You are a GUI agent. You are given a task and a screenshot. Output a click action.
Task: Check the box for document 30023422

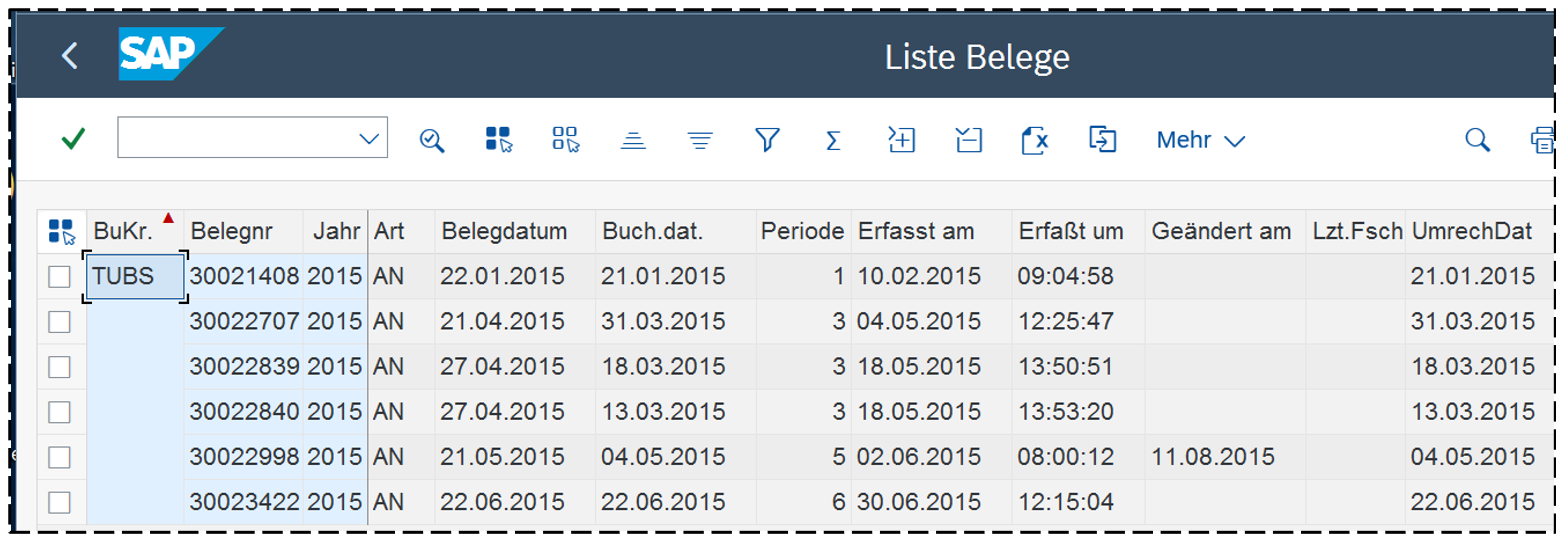[60, 502]
